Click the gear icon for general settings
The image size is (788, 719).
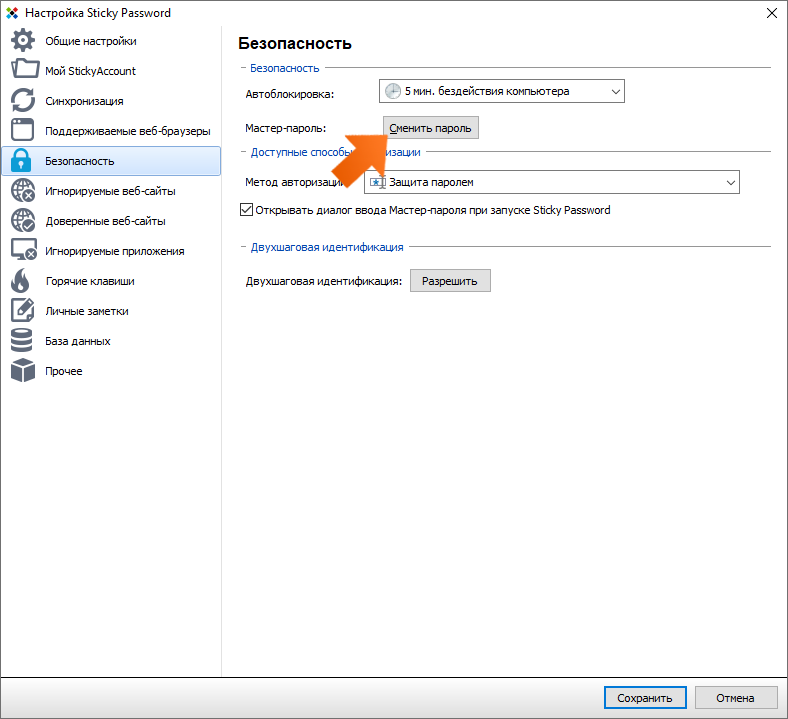(23, 41)
